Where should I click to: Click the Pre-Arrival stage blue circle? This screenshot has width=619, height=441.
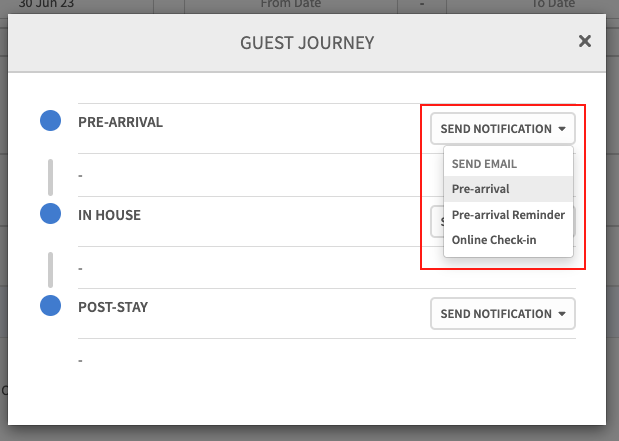click(50, 122)
